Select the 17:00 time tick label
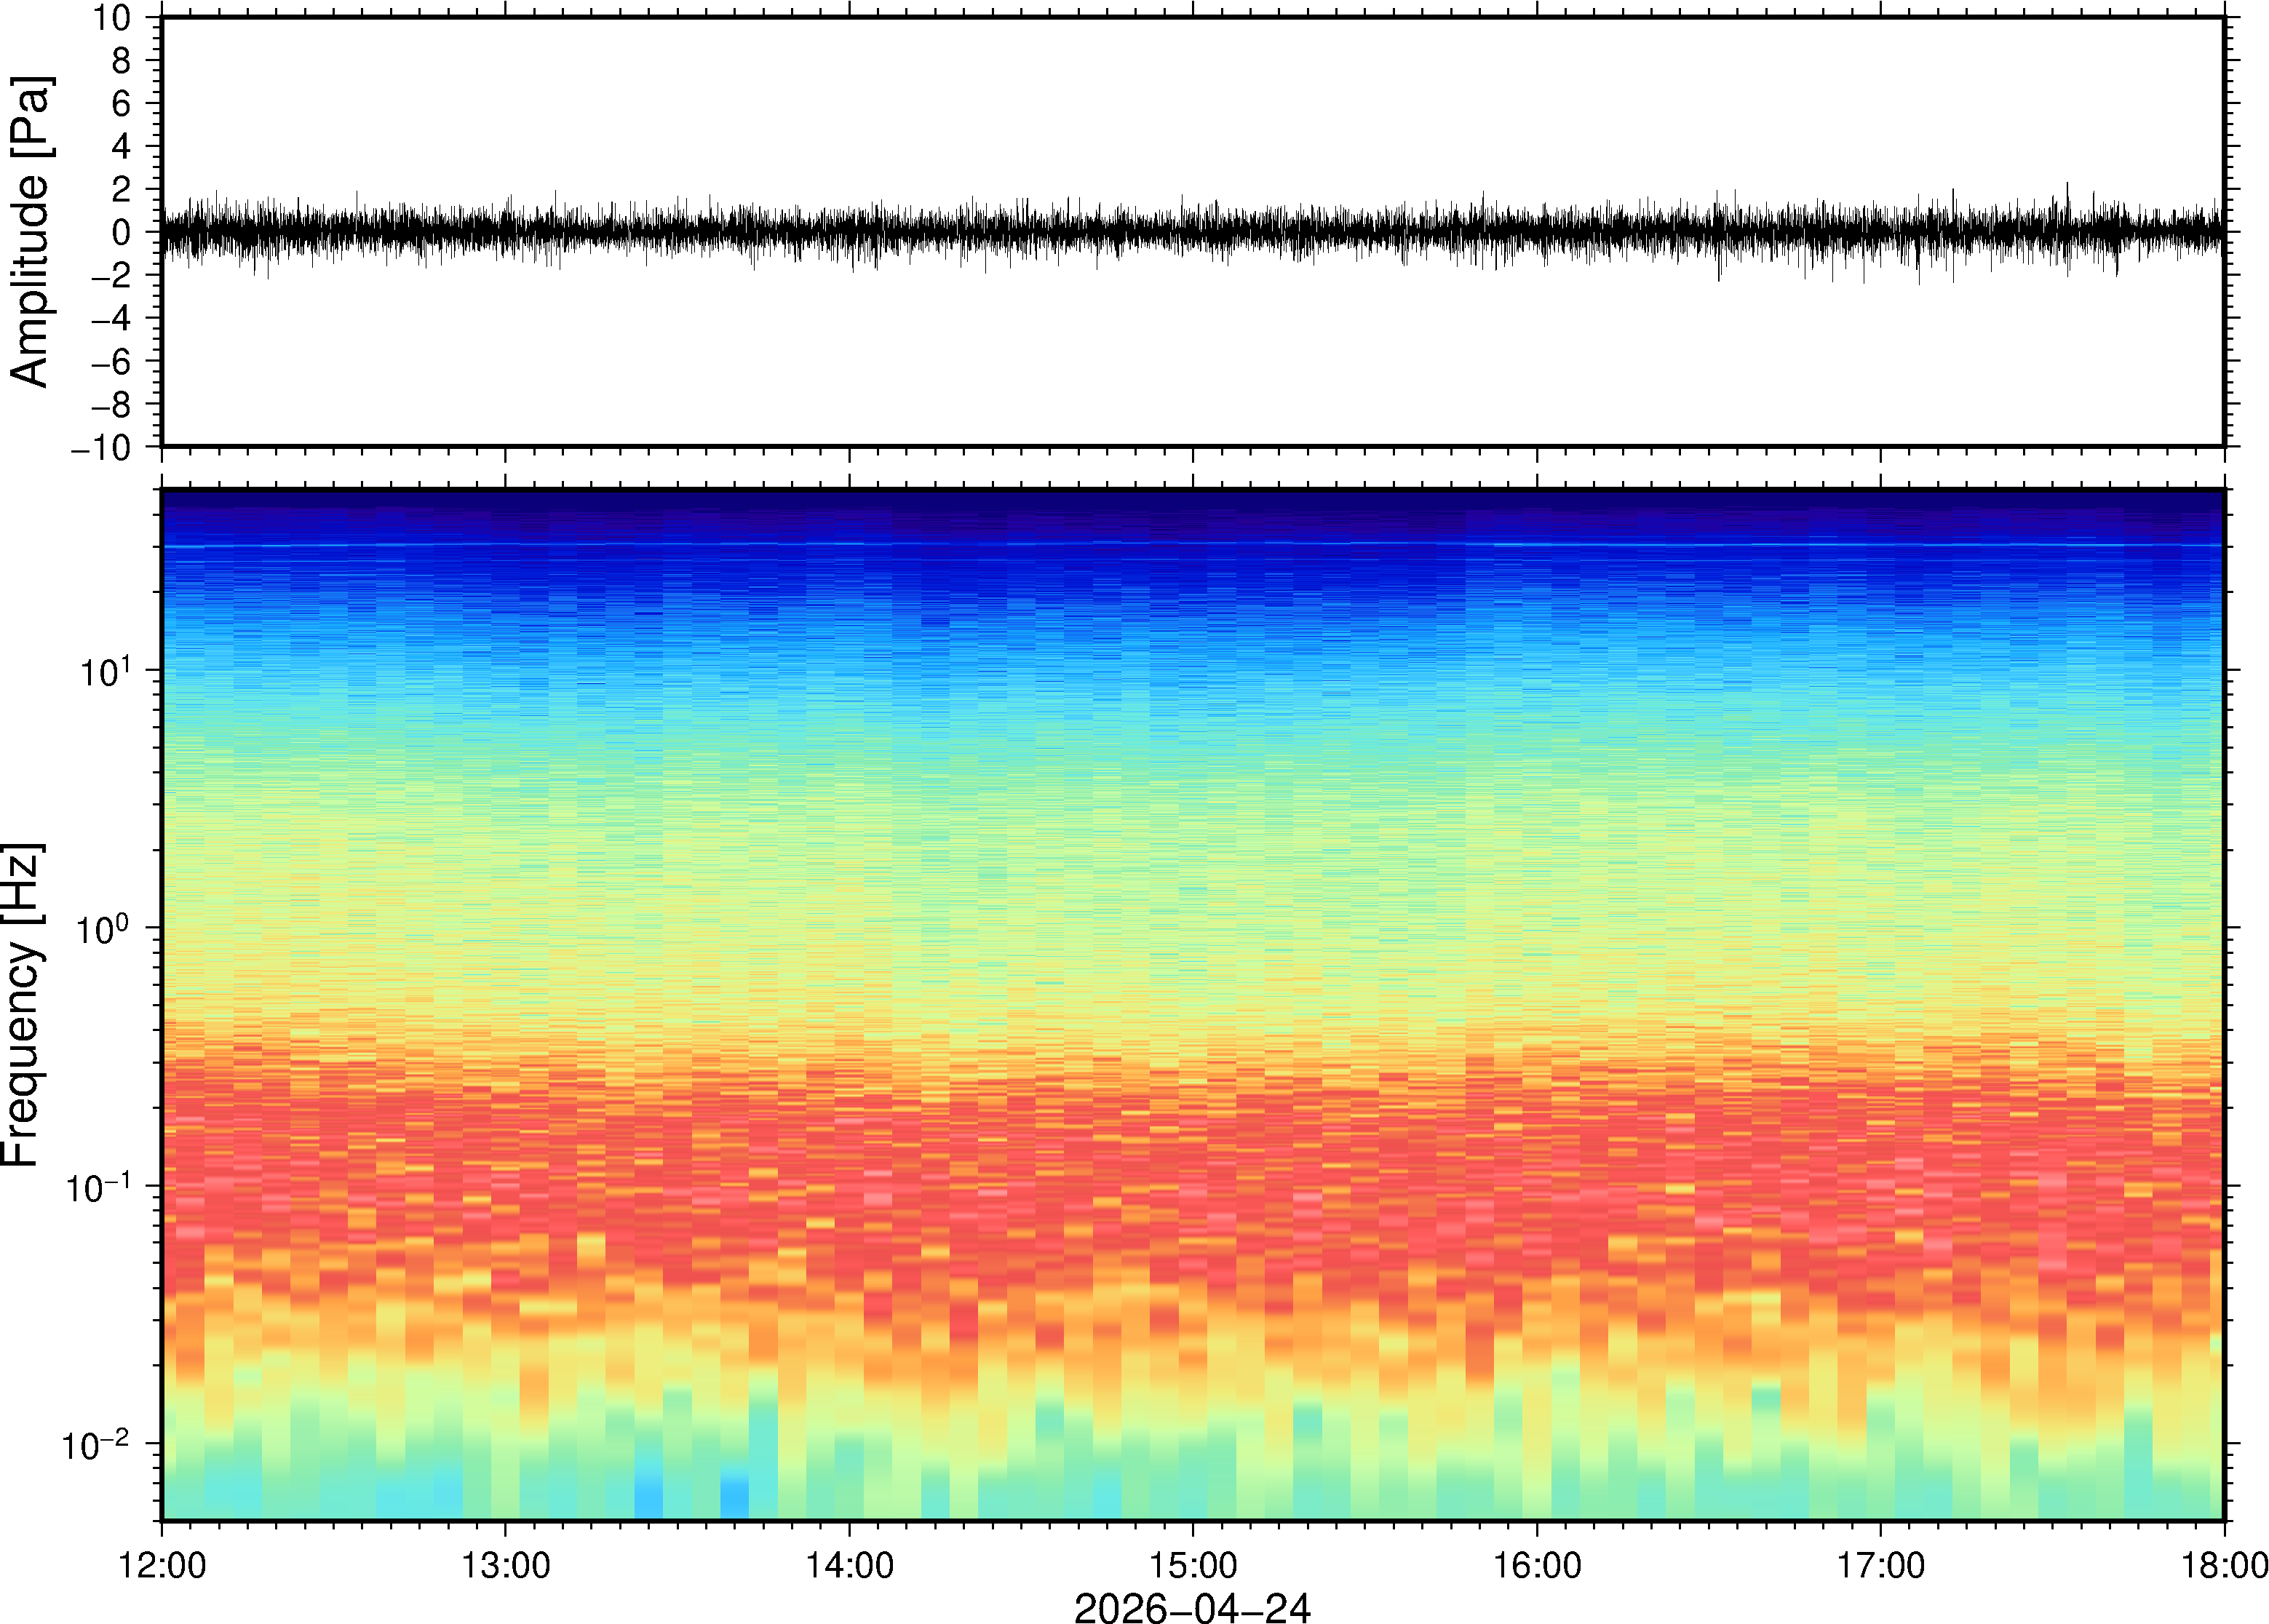The height and width of the screenshot is (1624, 2269). click(1881, 1565)
